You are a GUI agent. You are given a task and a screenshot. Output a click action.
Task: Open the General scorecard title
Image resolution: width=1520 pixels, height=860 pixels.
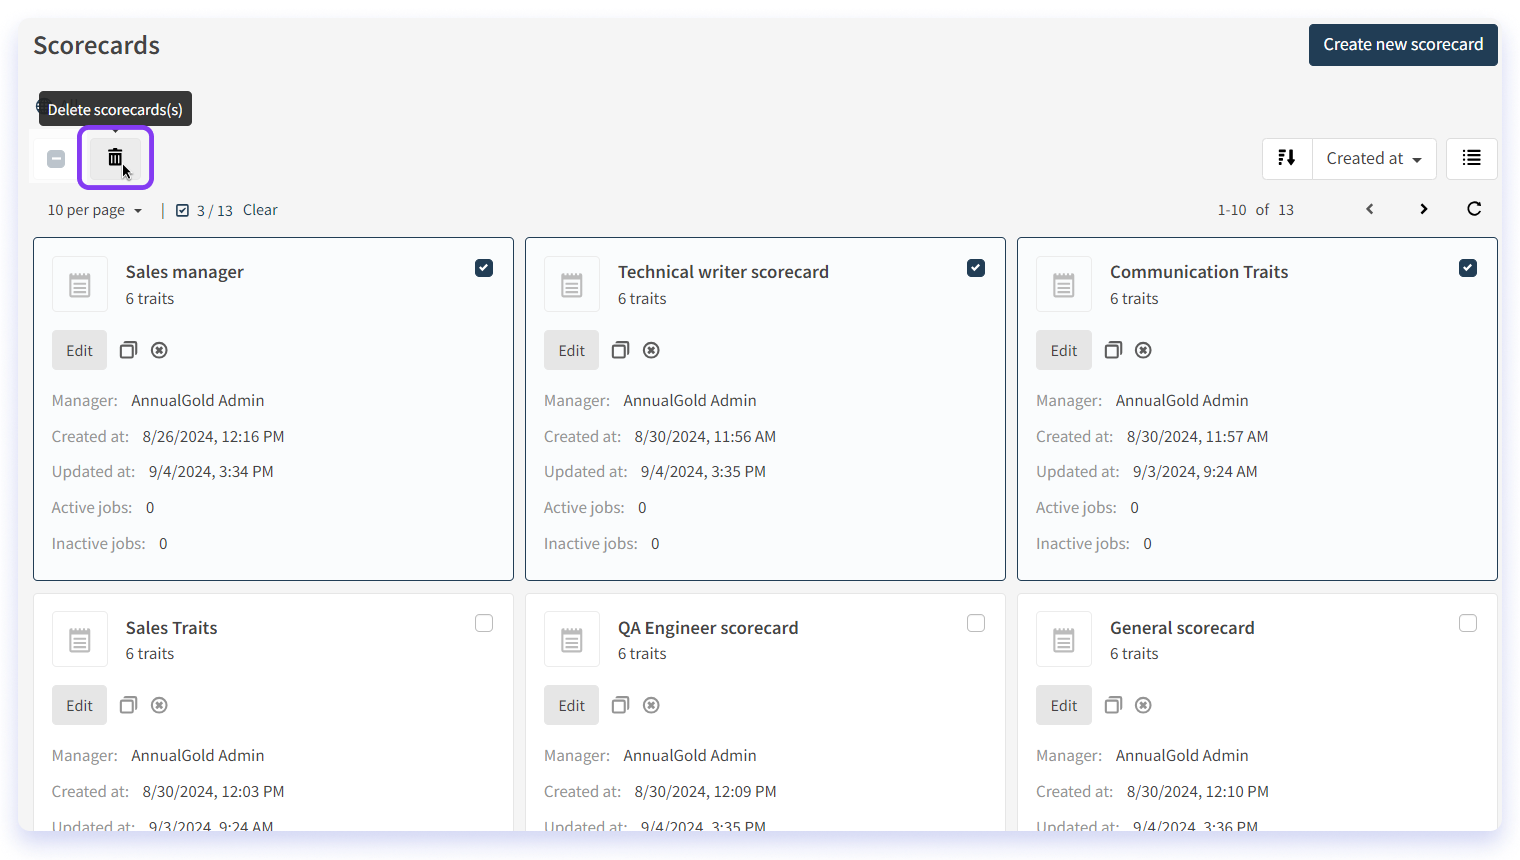[x=1182, y=628]
